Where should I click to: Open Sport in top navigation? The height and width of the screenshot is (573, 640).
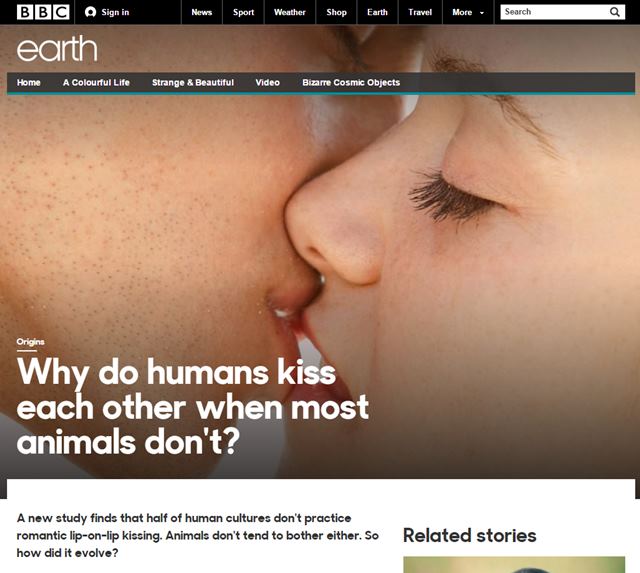243,12
